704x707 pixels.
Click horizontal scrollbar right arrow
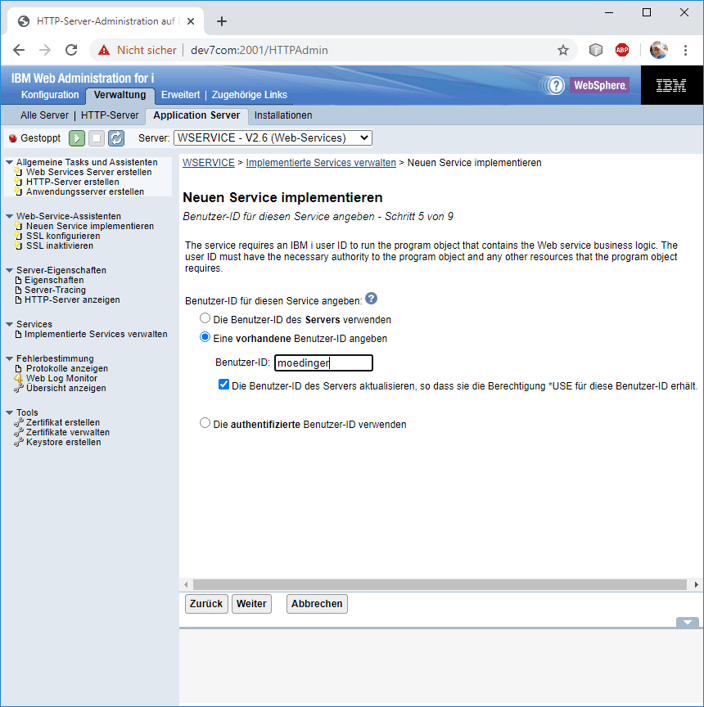696,585
